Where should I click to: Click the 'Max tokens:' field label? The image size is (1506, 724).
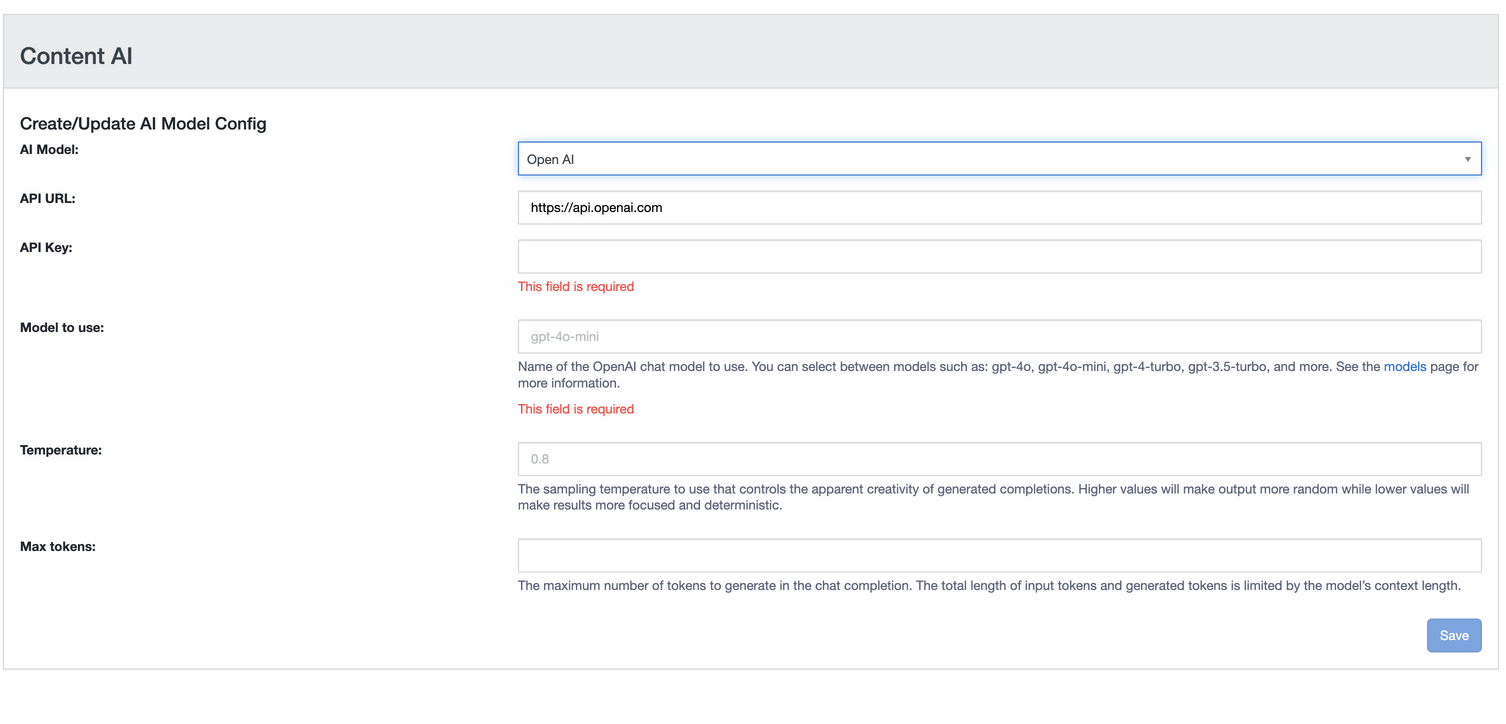pyautogui.click(x=58, y=546)
